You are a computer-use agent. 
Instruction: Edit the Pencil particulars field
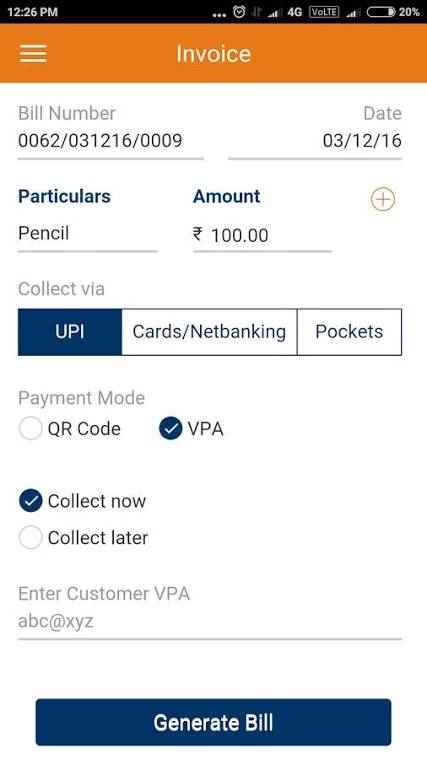[x=88, y=234]
